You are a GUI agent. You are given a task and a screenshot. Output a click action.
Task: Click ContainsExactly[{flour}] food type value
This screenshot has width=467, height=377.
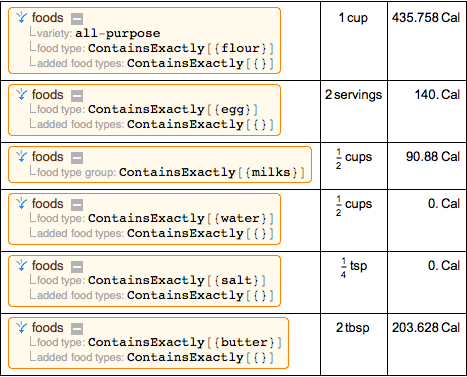coord(181,48)
